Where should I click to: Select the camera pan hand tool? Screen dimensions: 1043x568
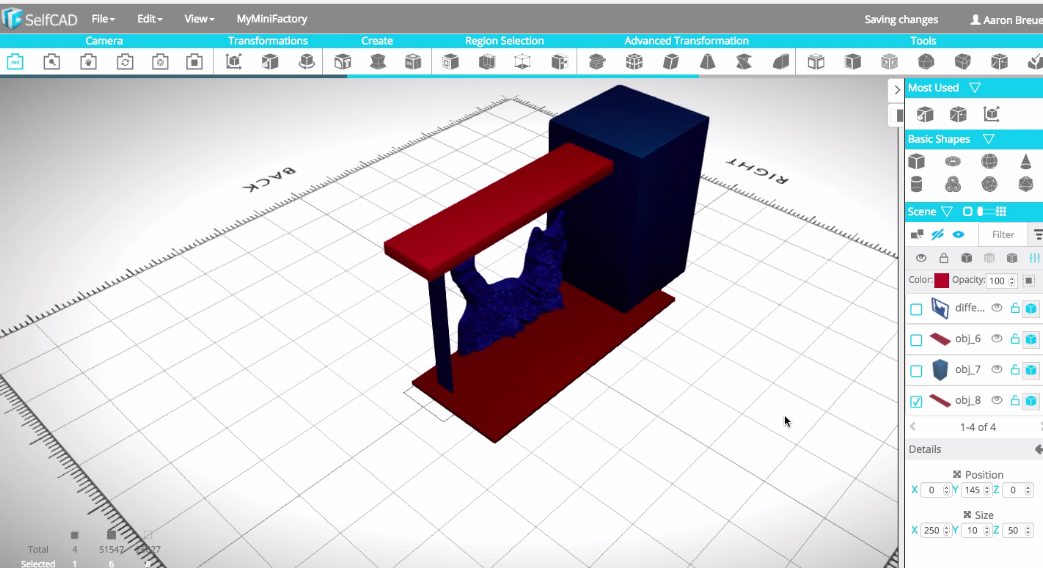tap(88, 62)
